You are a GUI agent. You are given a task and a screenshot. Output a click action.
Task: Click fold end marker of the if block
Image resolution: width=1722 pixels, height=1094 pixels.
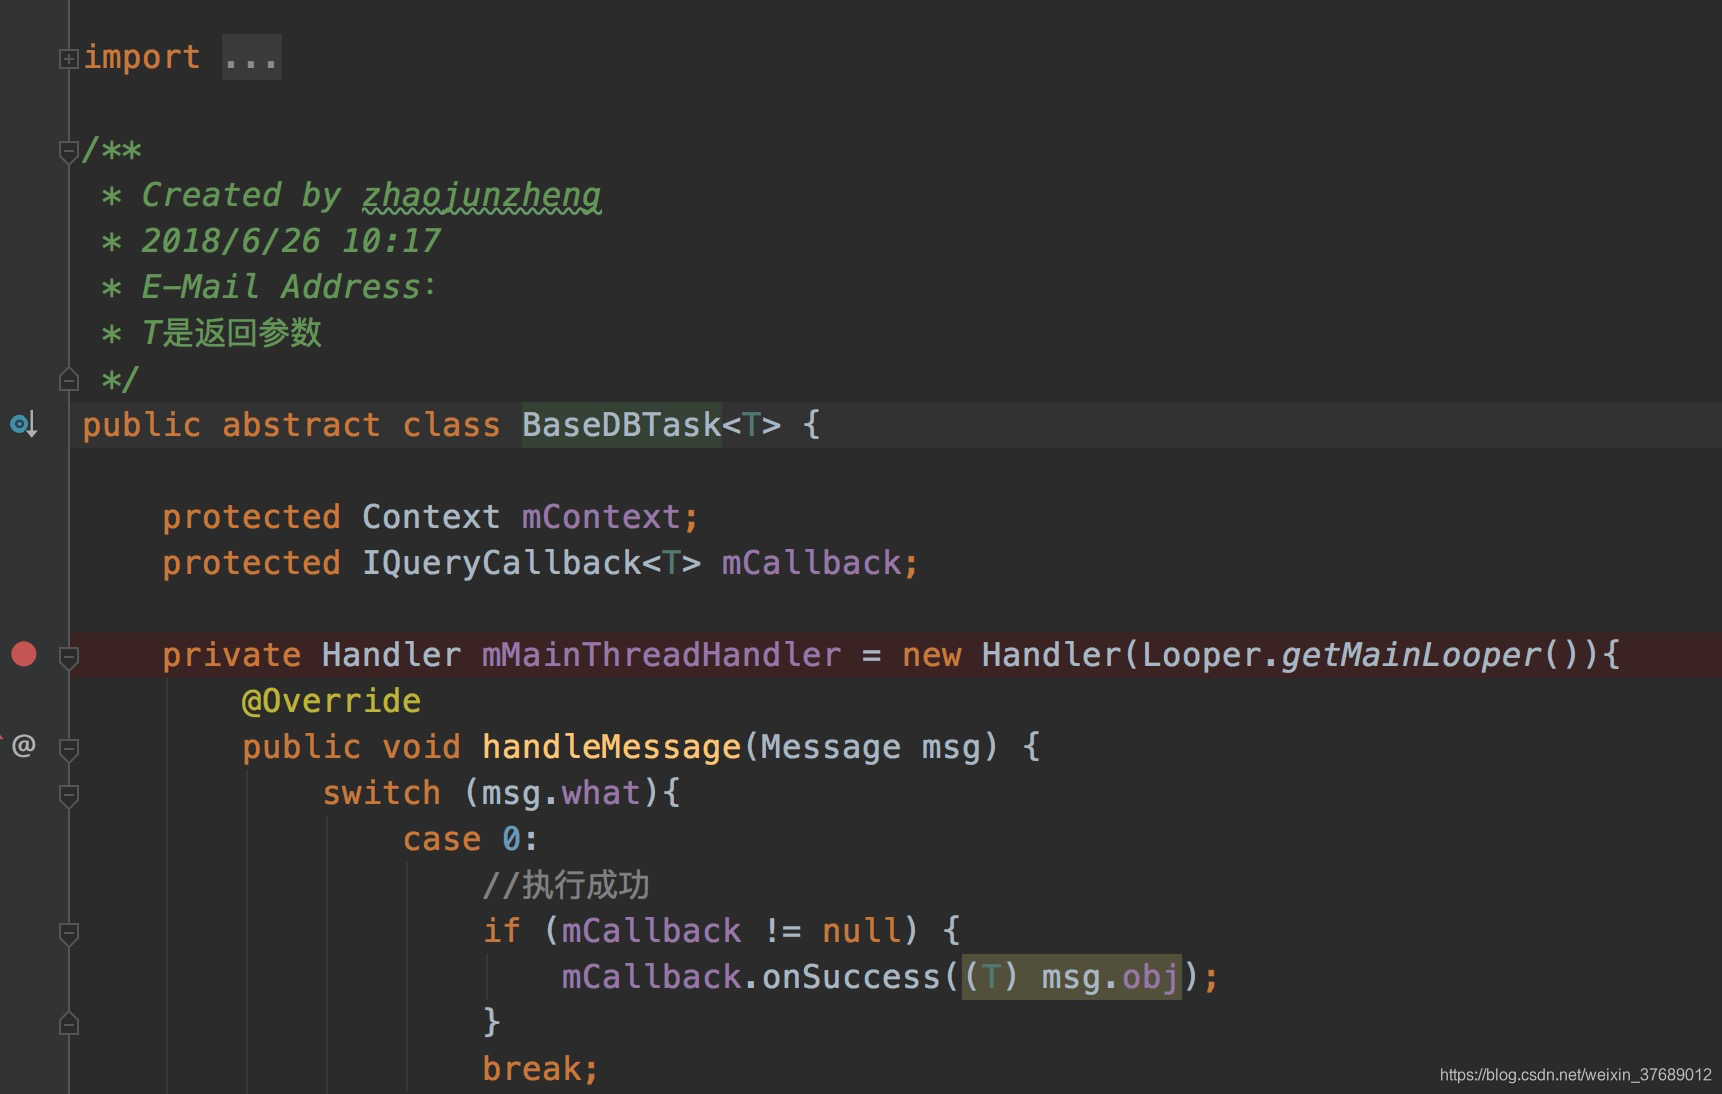coord(69,1023)
